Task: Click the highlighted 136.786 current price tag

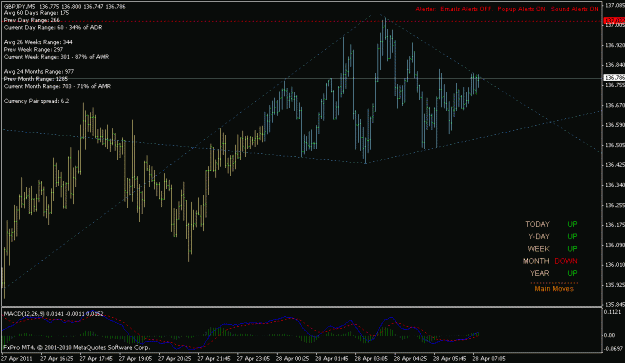Action: click(614, 77)
